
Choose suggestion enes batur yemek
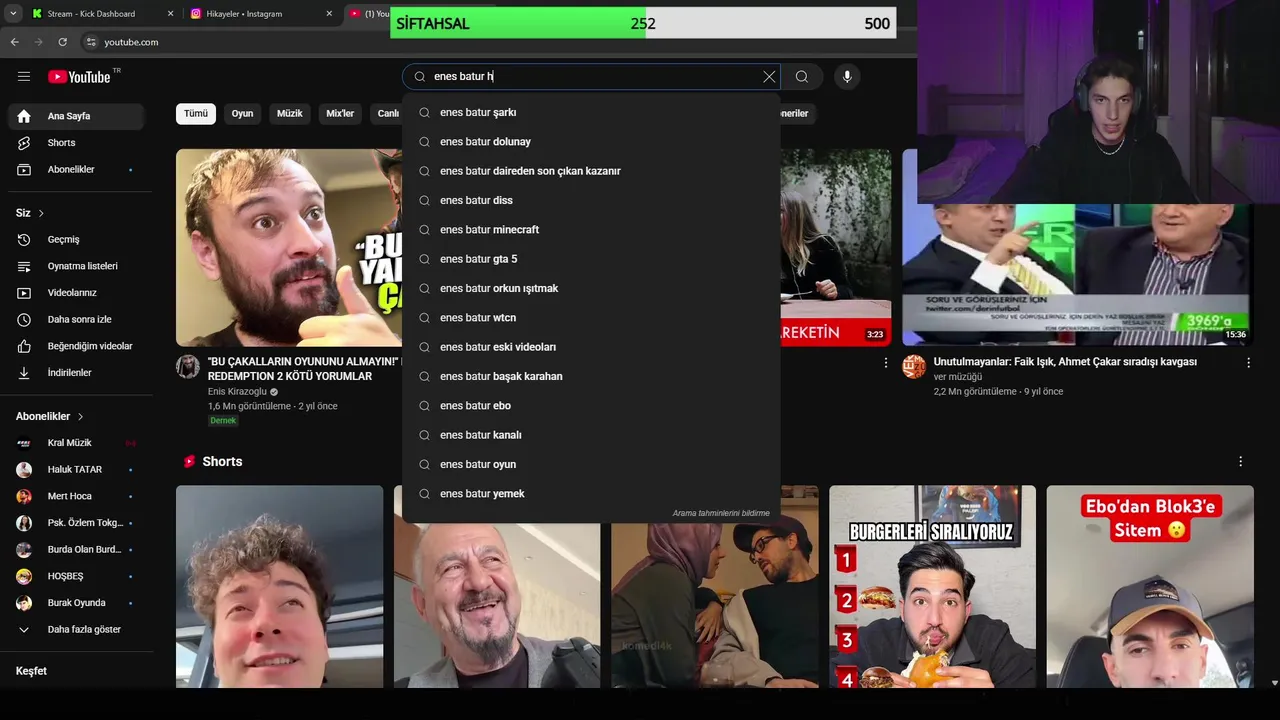point(591,494)
